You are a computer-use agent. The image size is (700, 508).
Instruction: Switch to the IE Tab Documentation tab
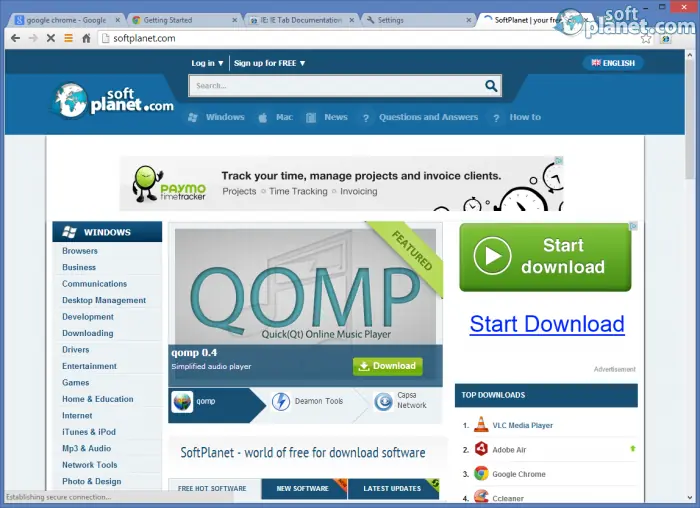[x=300, y=20]
